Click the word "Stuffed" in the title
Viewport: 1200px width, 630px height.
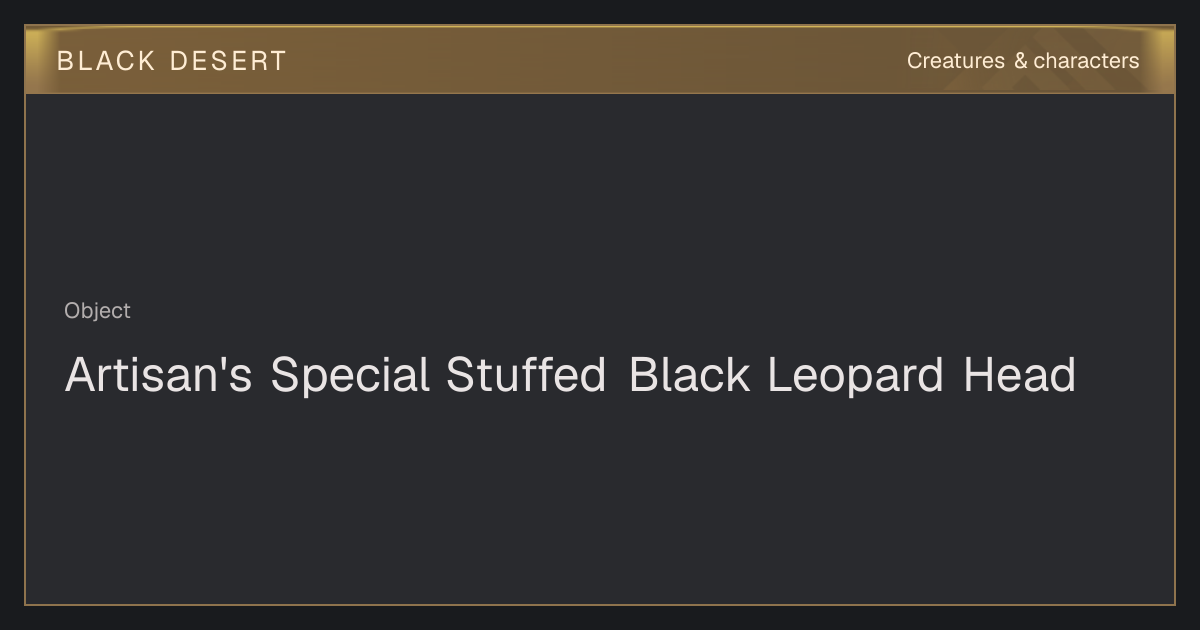[x=526, y=376]
